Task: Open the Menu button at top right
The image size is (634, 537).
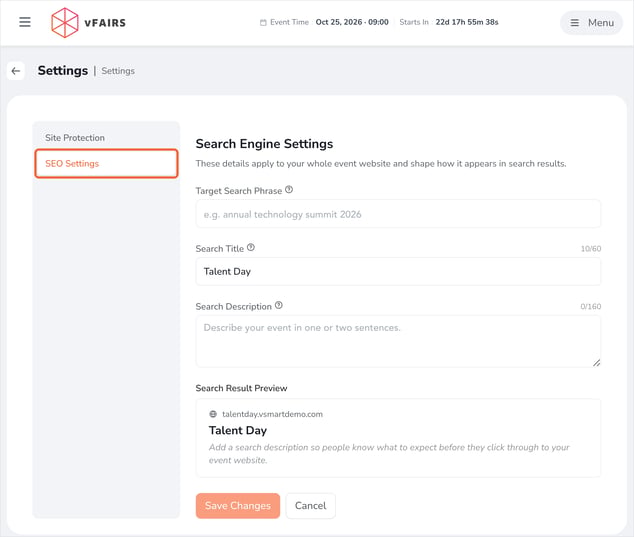Action: pyautogui.click(x=591, y=23)
